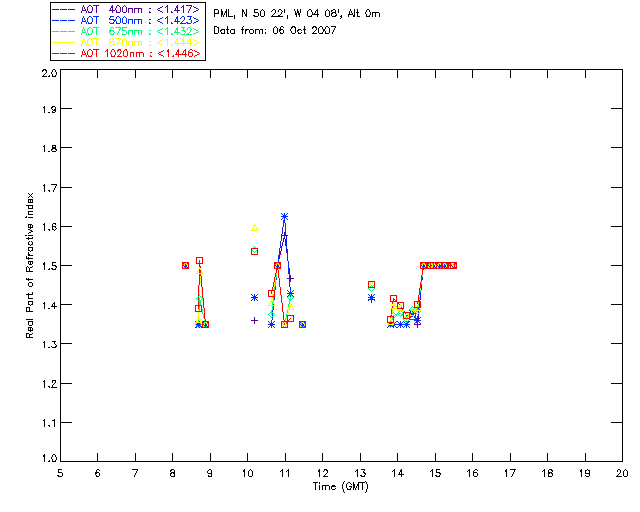The height and width of the screenshot is (512, 640).
Task: Click the x-axis tick label 10
Action: point(247,473)
